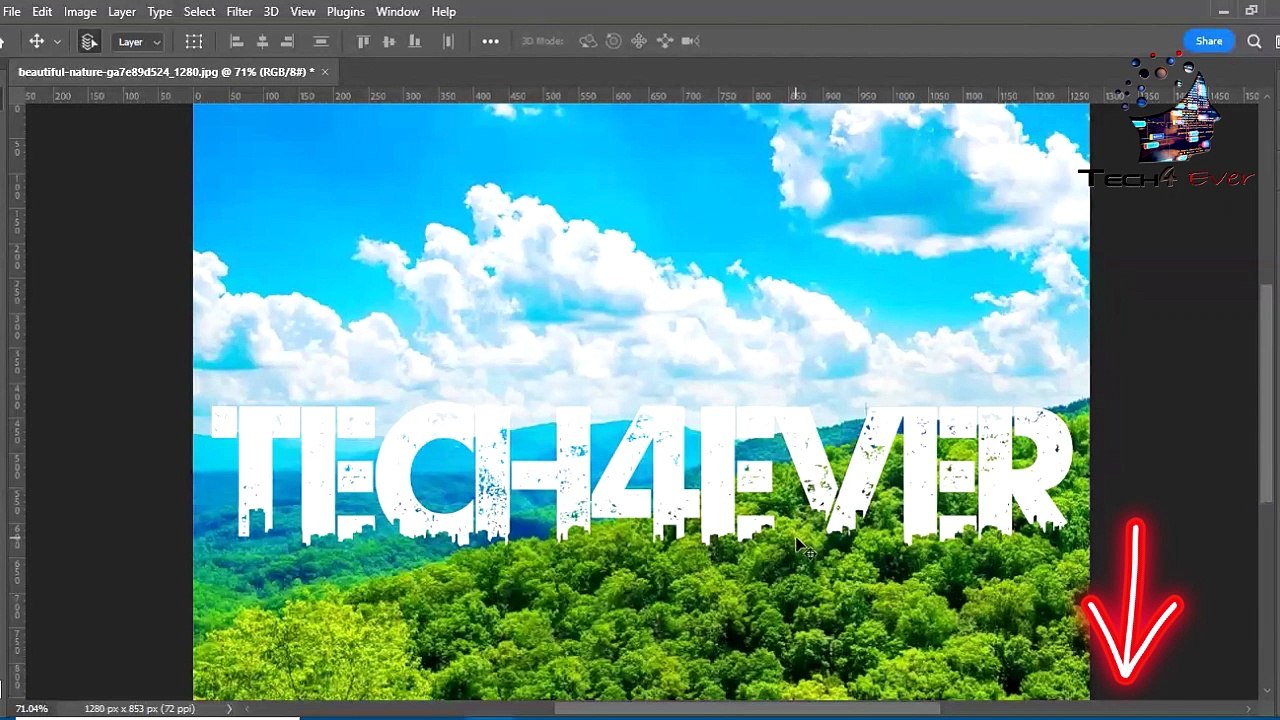Open the 3D menu
This screenshot has width=1280, height=720.
tap(271, 11)
